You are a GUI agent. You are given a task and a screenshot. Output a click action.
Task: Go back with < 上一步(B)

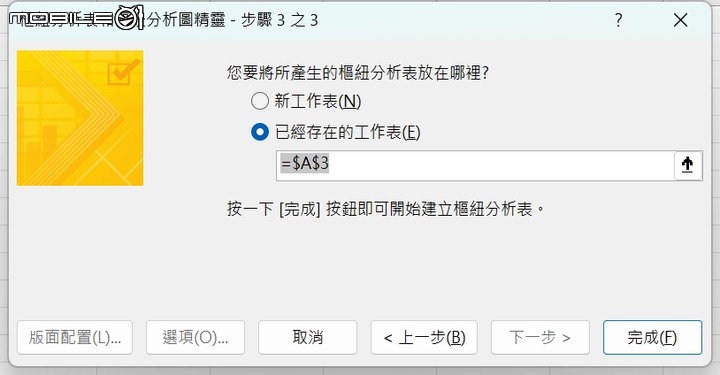click(x=424, y=337)
